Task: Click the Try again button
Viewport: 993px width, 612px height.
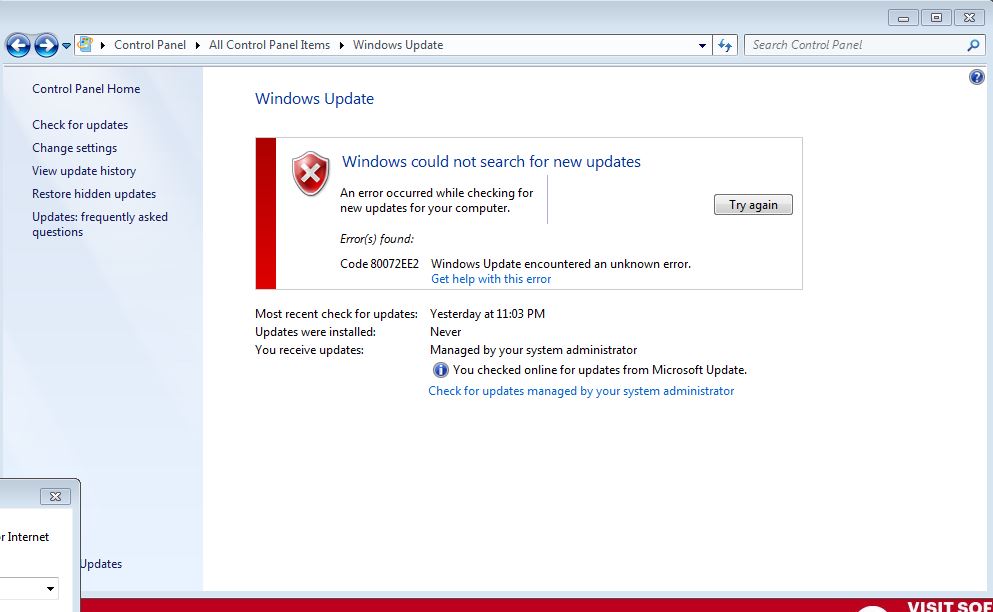Action: [x=753, y=205]
